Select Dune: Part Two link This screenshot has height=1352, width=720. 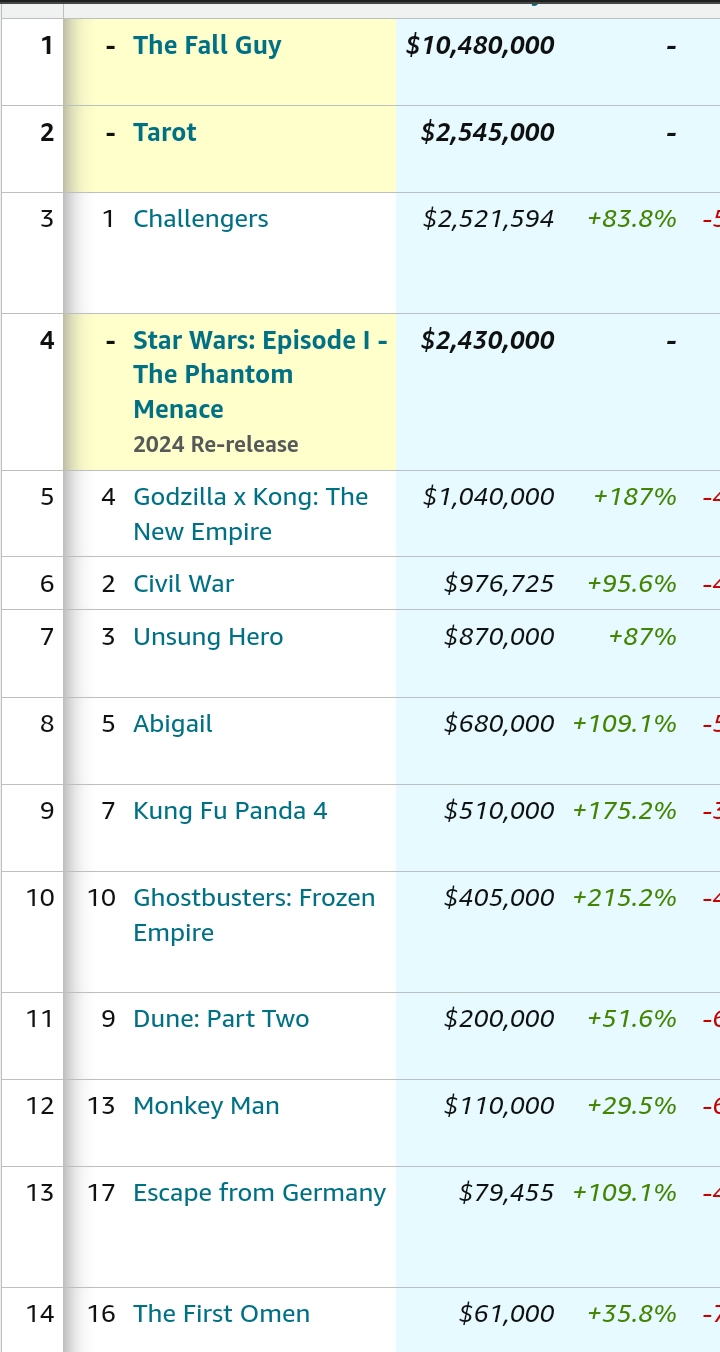[x=221, y=1019]
